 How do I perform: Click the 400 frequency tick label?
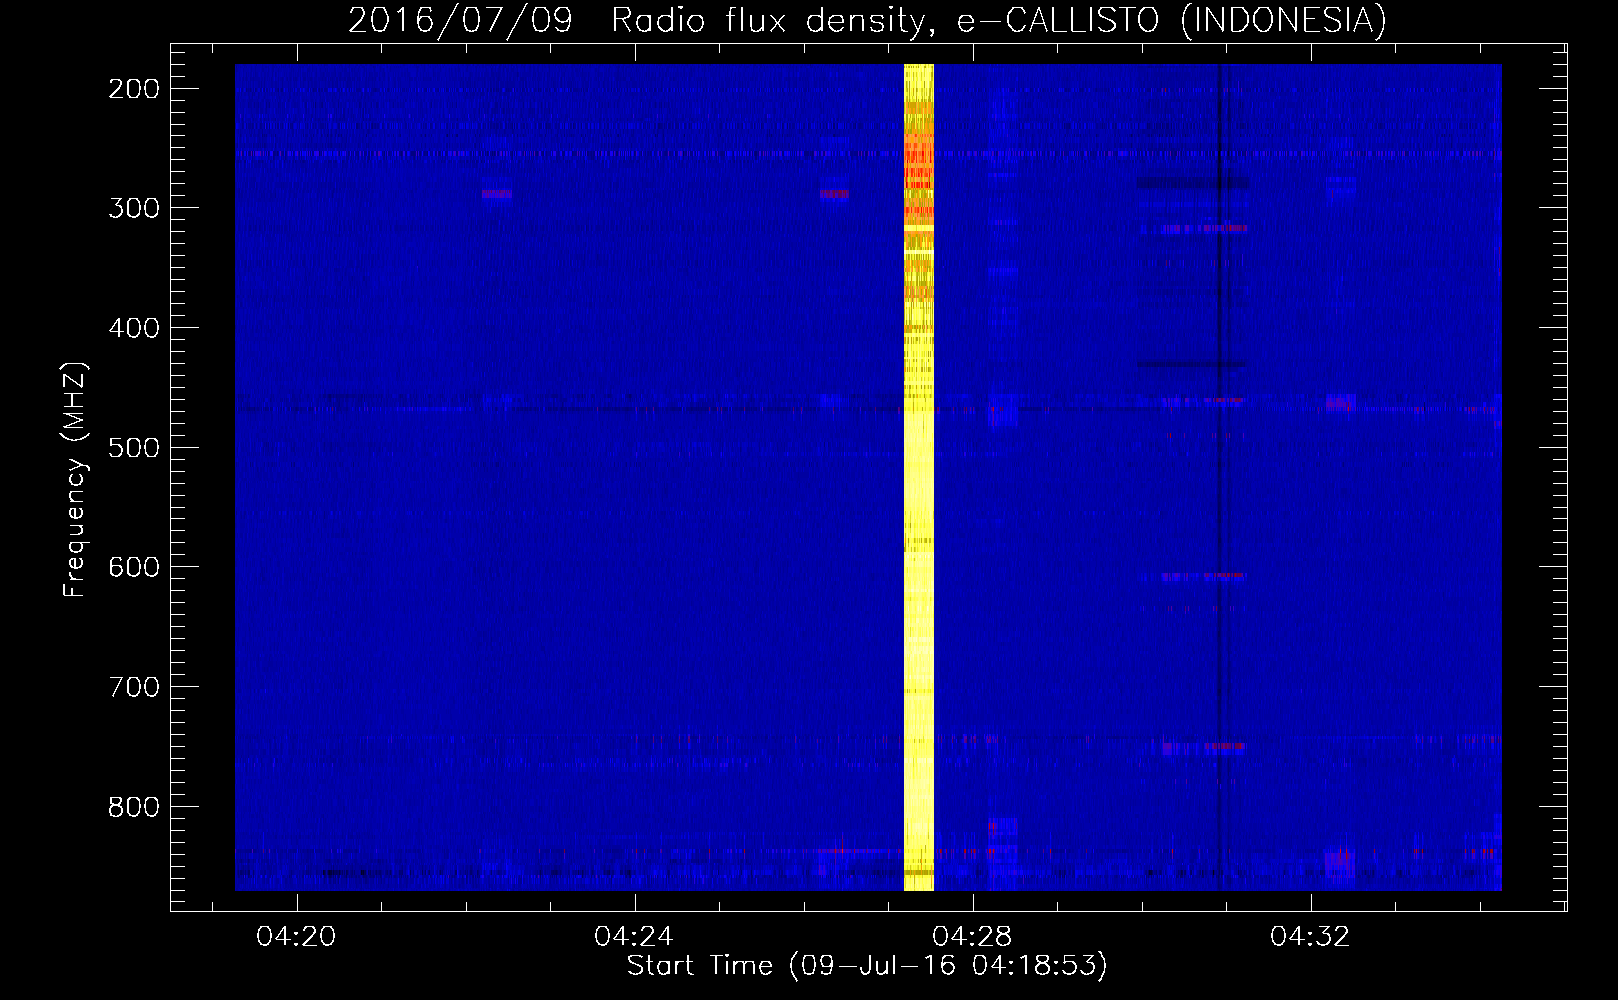133,328
